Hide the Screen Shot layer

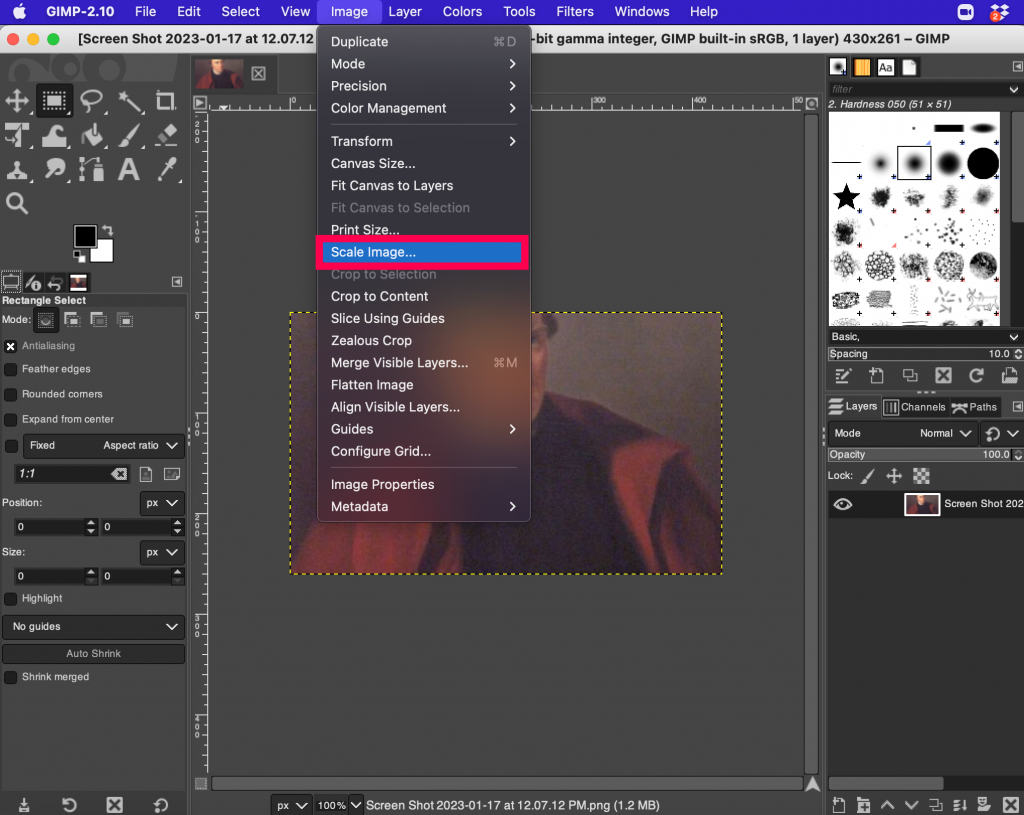coord(843,504)
